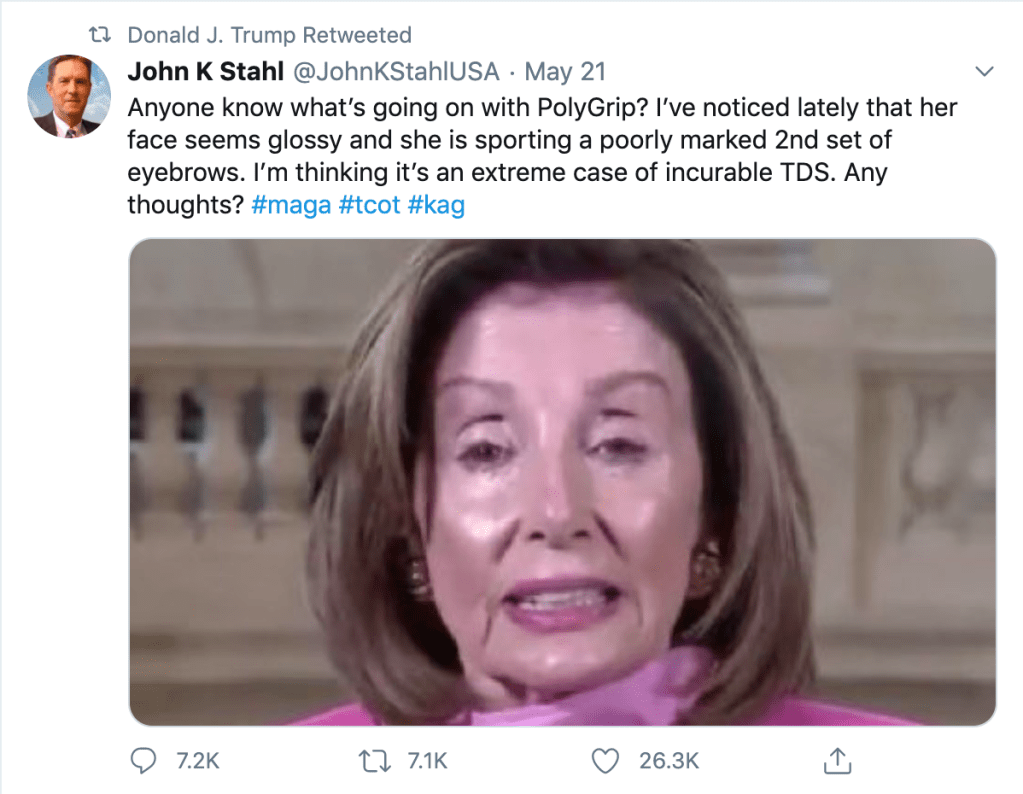1023x794 pixels.
Task: Click the small retweeted indicator icon at top
Action: 98,35
